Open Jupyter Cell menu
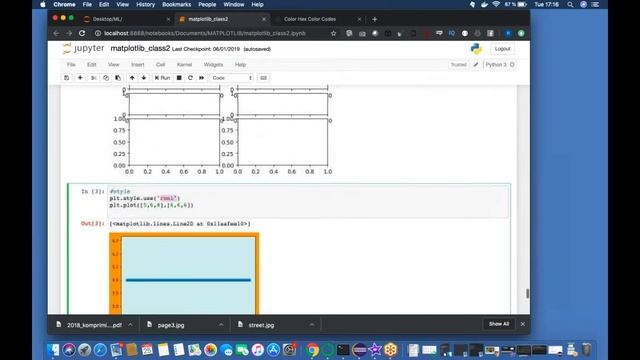Viewport: 640px width, 360px height. tap(160, 64)
